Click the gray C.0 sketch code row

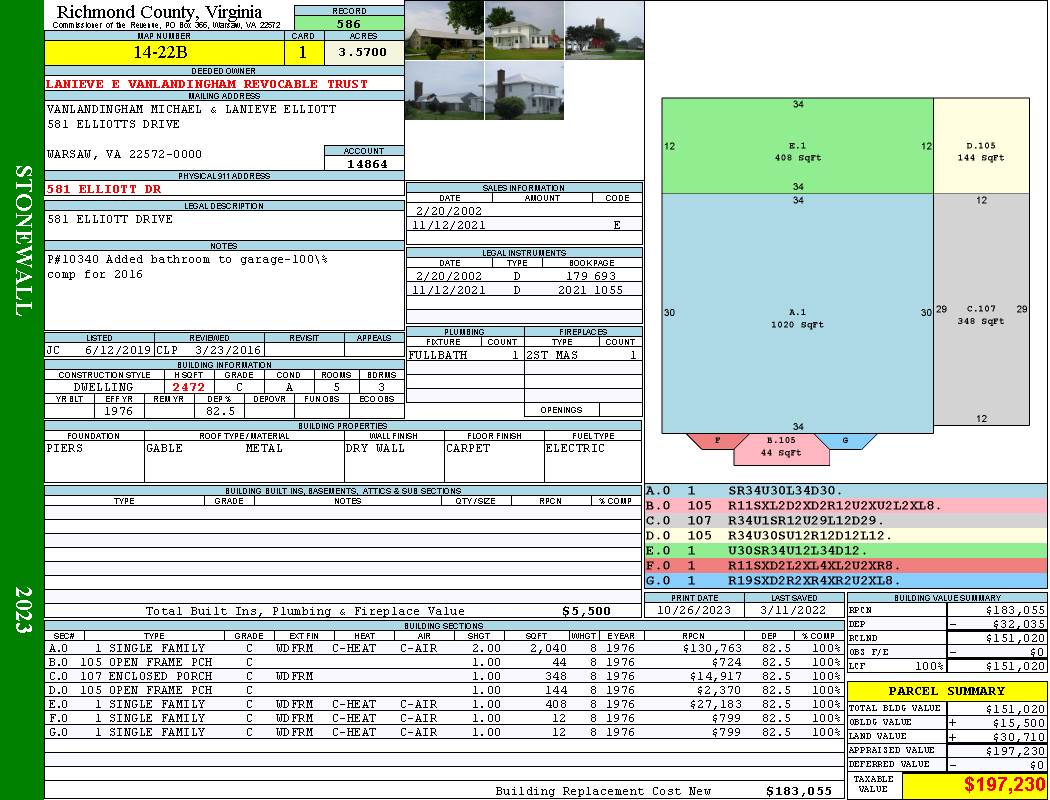tap(846, 520)
